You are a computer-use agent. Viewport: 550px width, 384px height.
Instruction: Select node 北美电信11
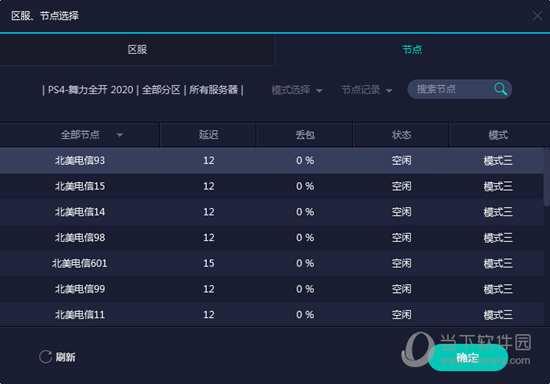tap(272, 315)
